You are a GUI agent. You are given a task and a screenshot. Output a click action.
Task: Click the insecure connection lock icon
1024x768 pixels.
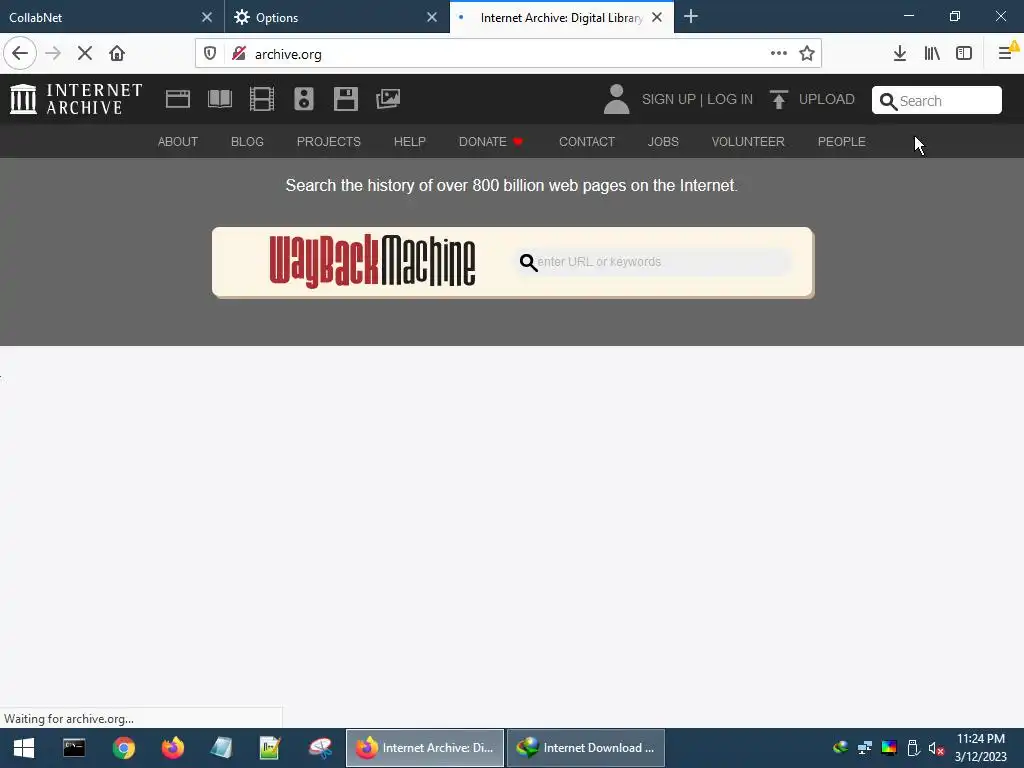coord(239,54)
